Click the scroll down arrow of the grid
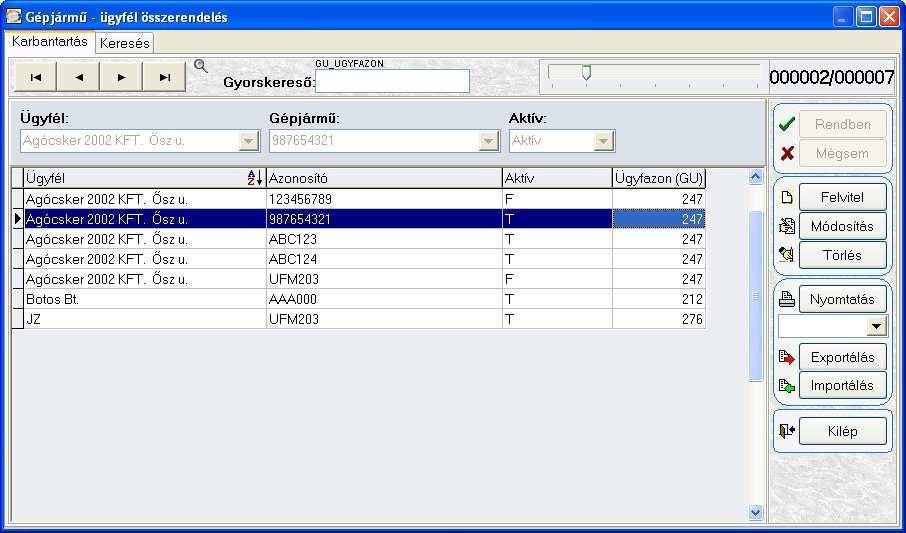Image resolution: width=906 pixels, height=533 pixels. (755, 512)
